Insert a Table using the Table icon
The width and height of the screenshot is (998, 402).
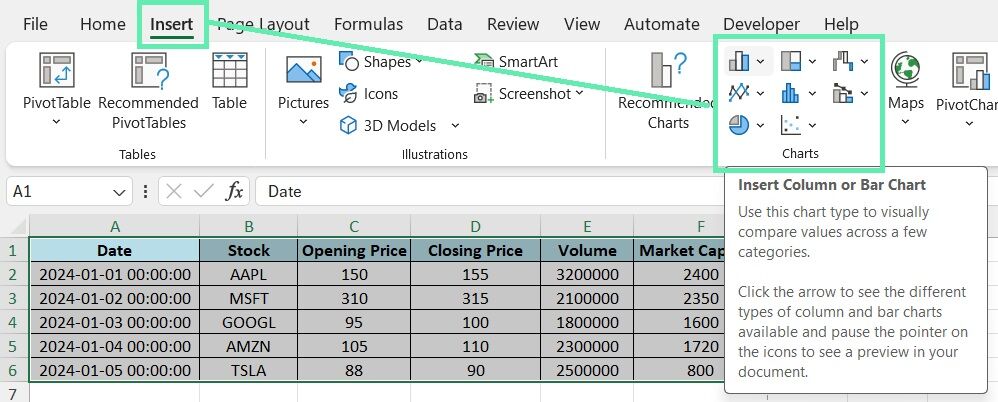229,70
